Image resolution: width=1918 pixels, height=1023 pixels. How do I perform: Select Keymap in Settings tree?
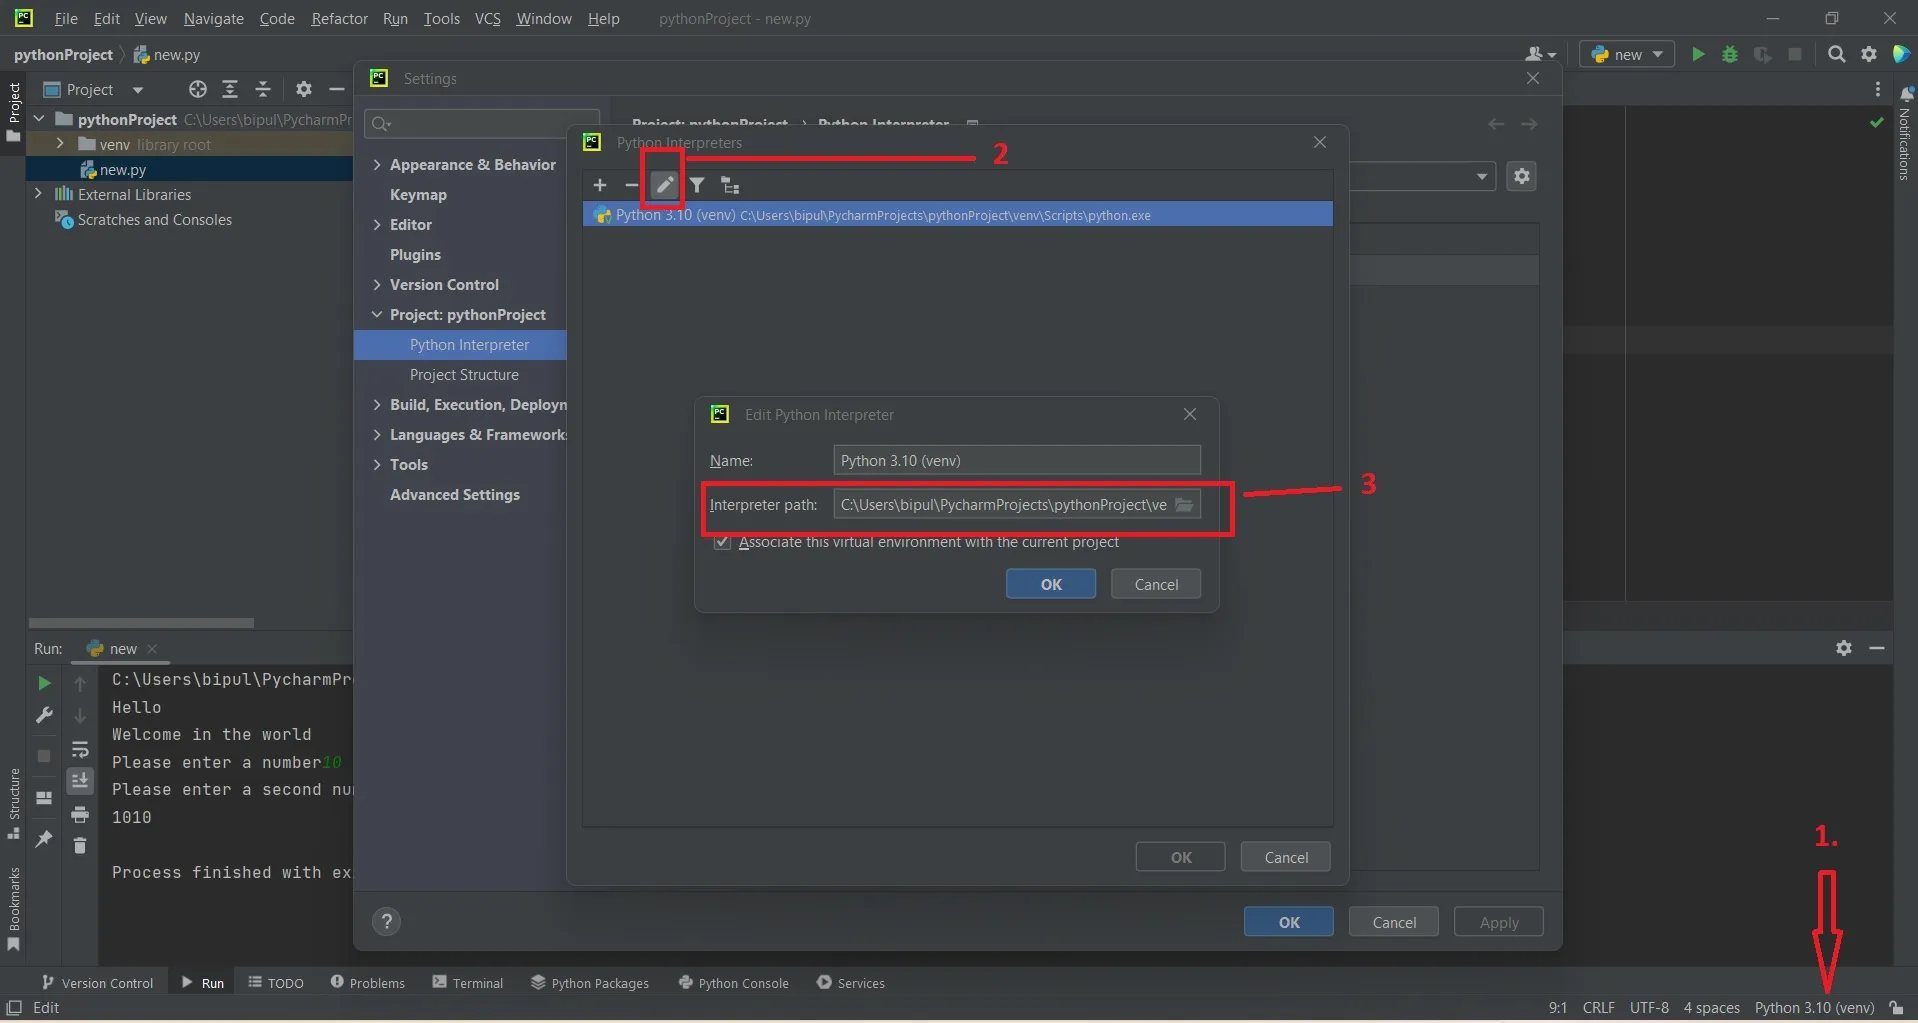tap(418, 195)
